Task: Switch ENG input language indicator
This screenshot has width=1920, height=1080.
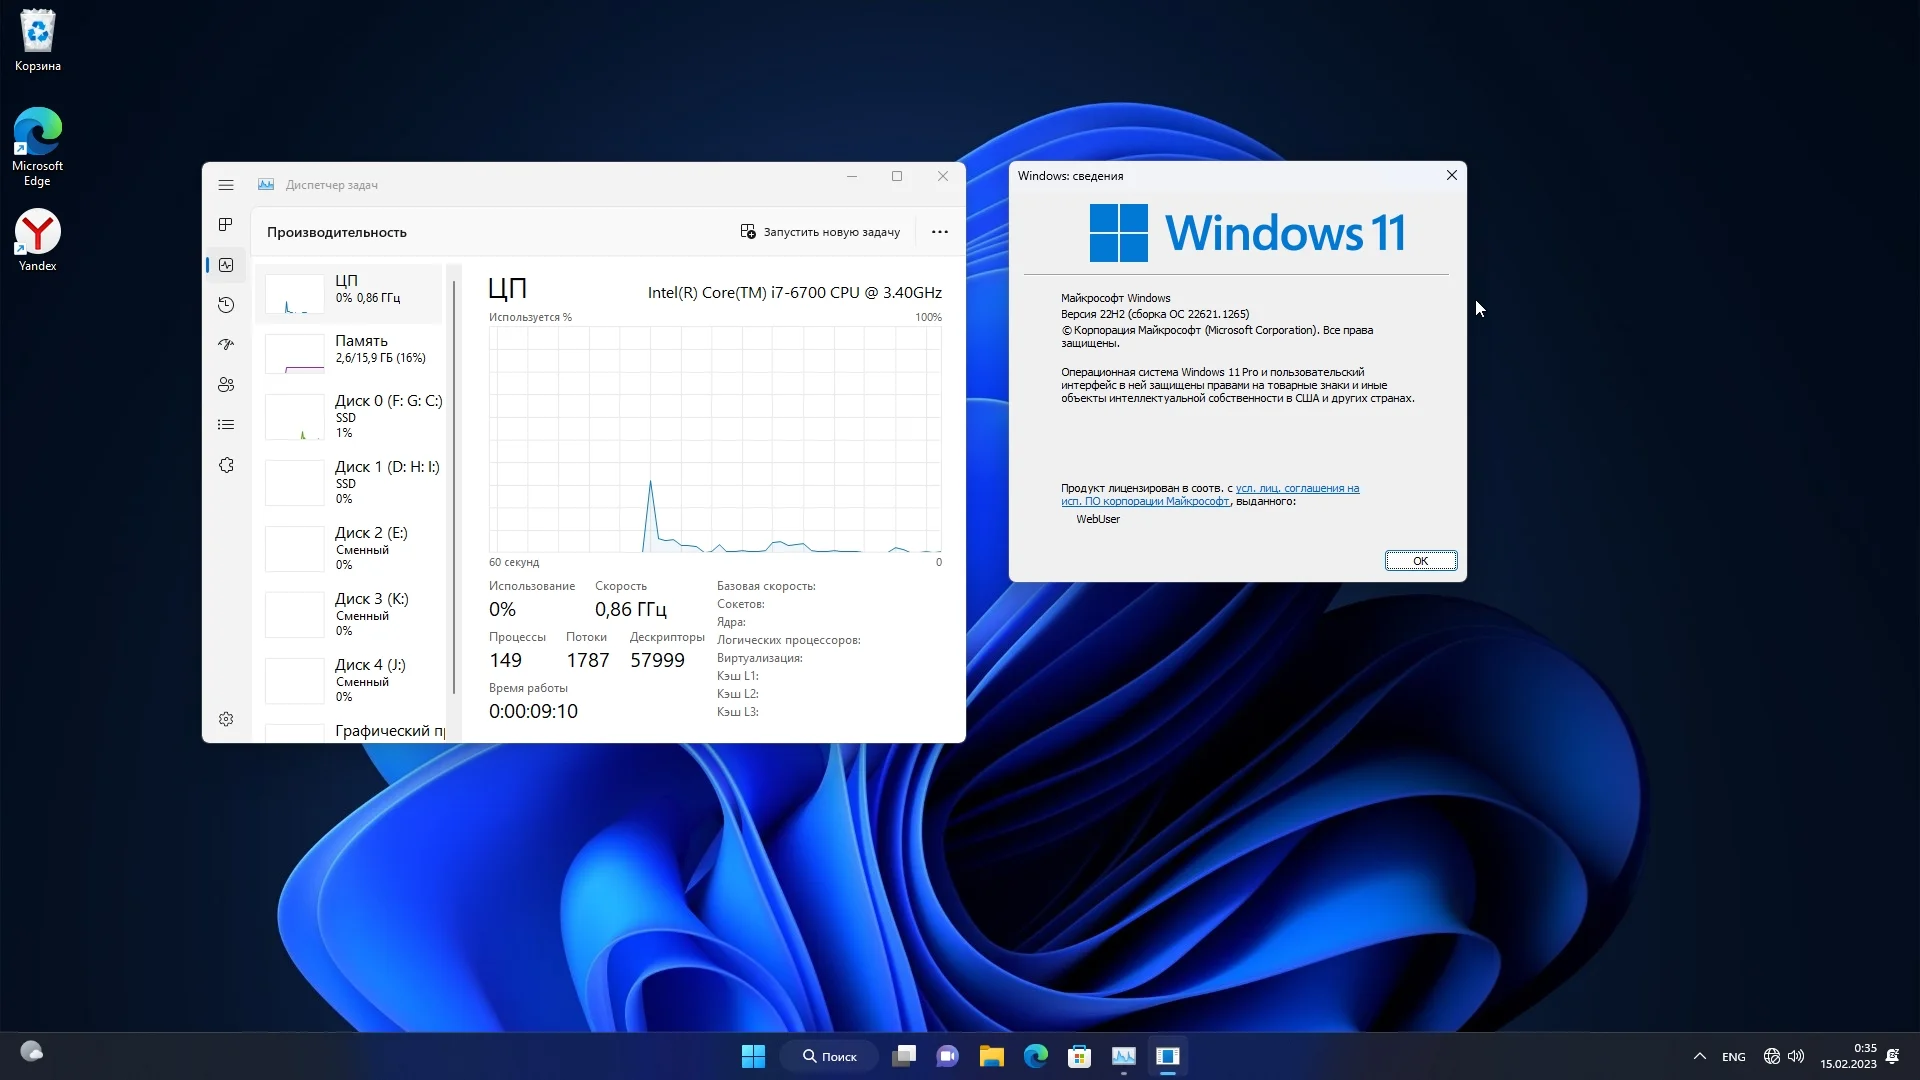Action: click(x=1733, y=1057)
